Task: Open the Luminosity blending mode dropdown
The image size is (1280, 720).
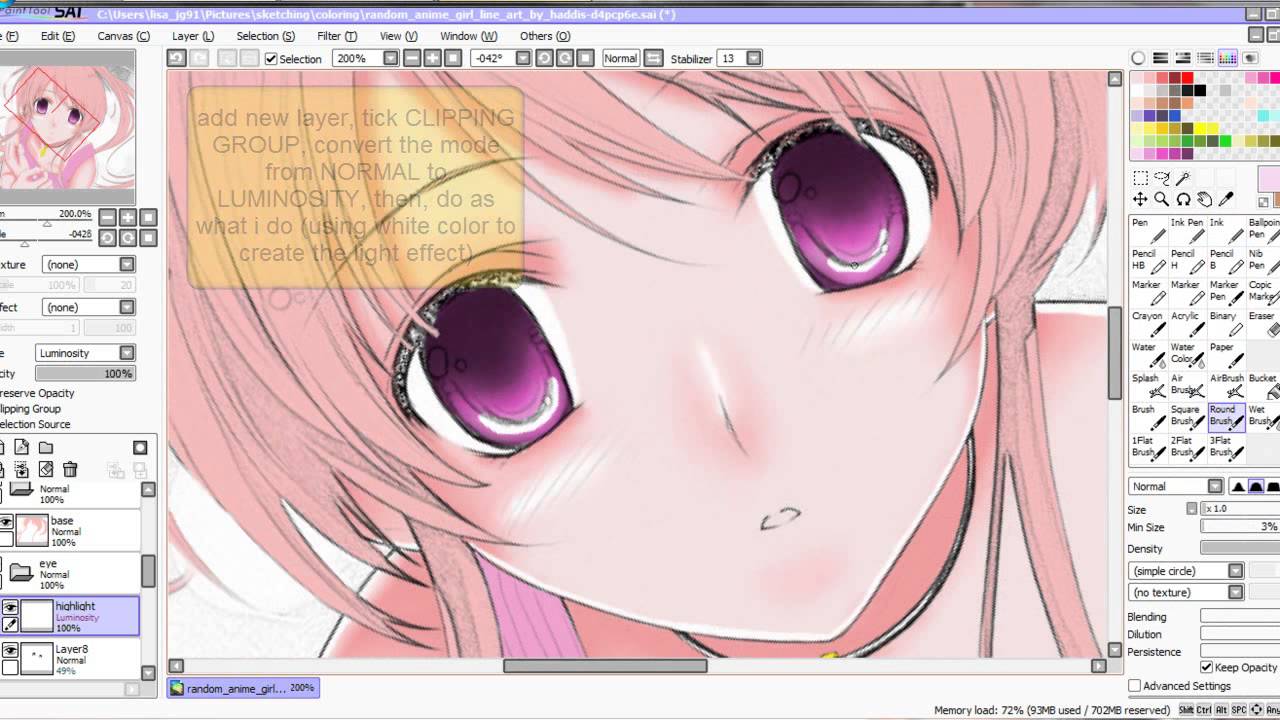Action: pos(127,353)
